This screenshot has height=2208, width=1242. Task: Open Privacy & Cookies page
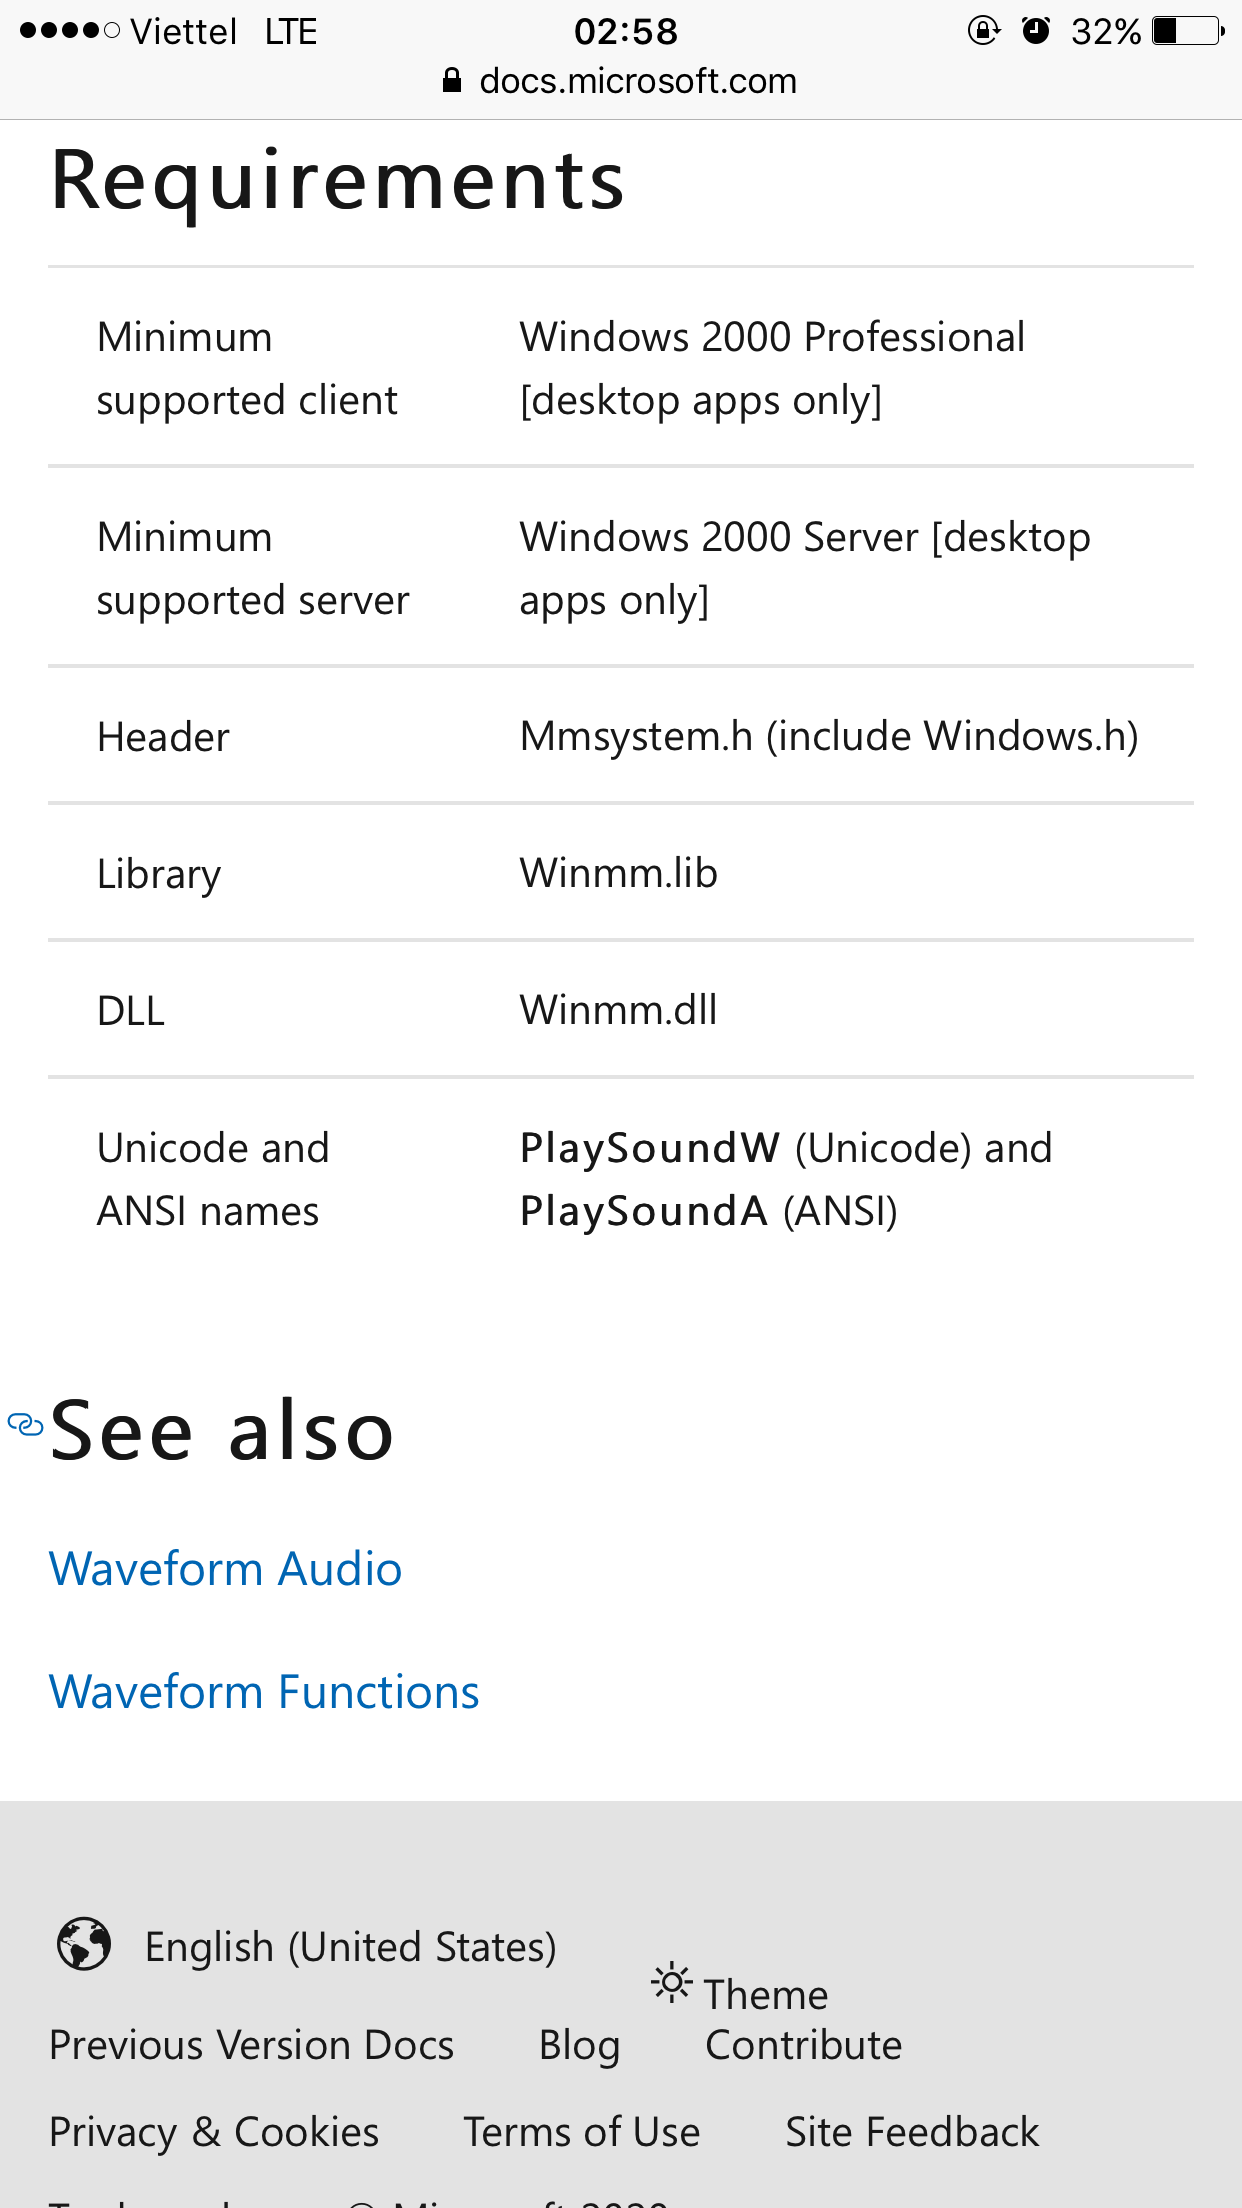214,2132
